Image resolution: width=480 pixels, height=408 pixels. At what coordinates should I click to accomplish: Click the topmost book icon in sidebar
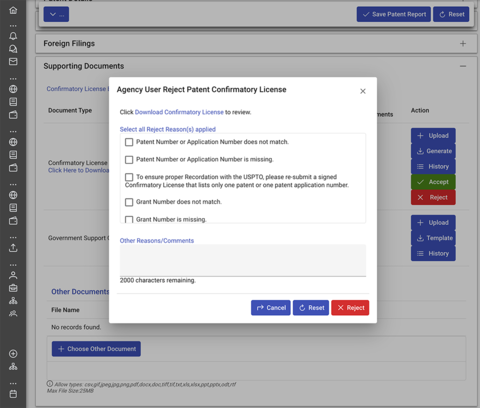[13, 102]
